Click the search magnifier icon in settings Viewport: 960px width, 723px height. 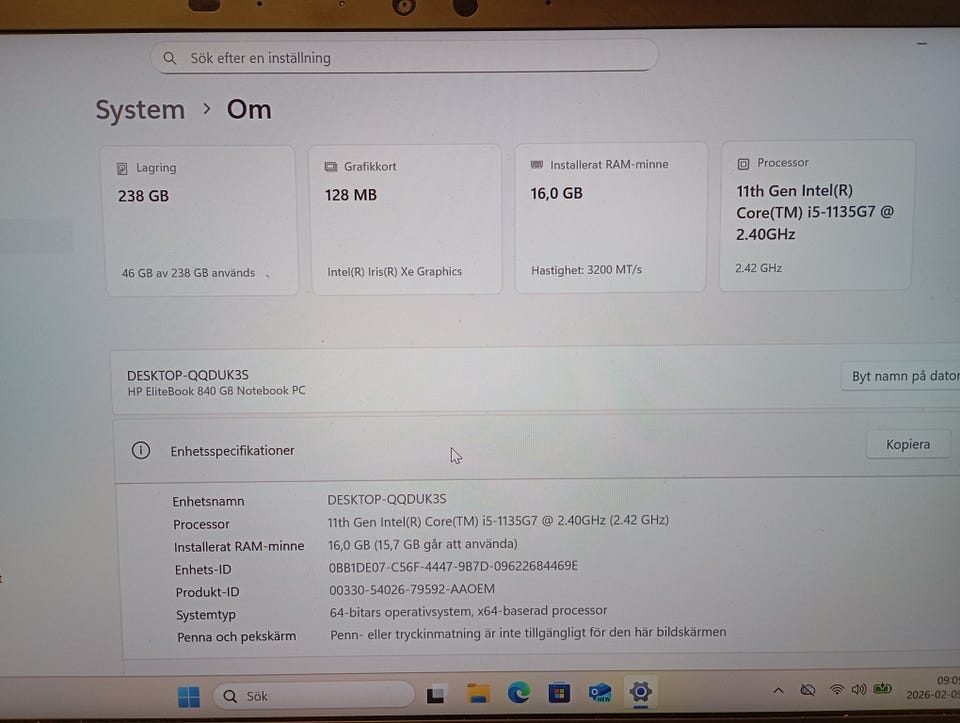170,58
